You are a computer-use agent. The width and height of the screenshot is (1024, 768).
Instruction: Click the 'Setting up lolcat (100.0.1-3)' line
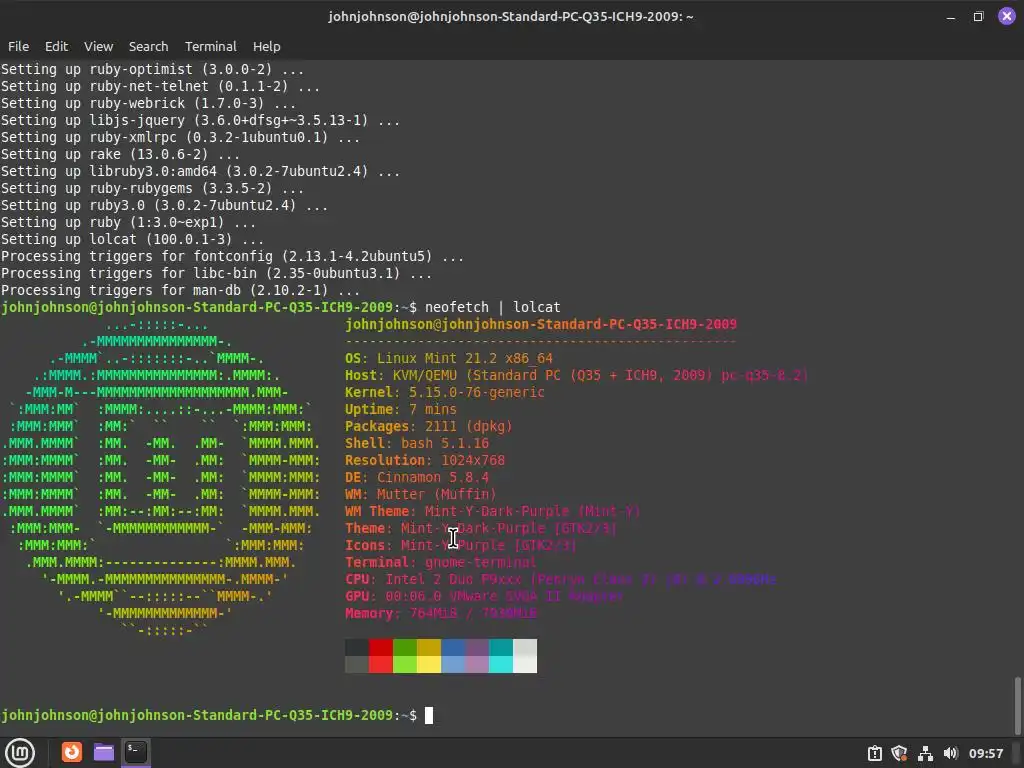tap(133, 239)
